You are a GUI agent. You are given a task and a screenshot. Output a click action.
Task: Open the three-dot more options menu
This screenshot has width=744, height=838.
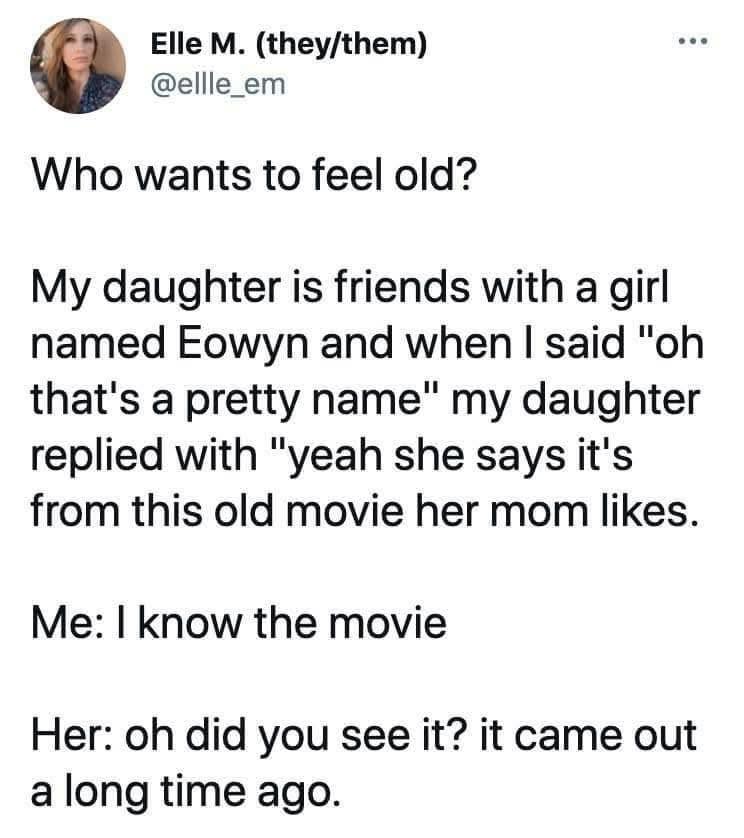coord(693,41)
